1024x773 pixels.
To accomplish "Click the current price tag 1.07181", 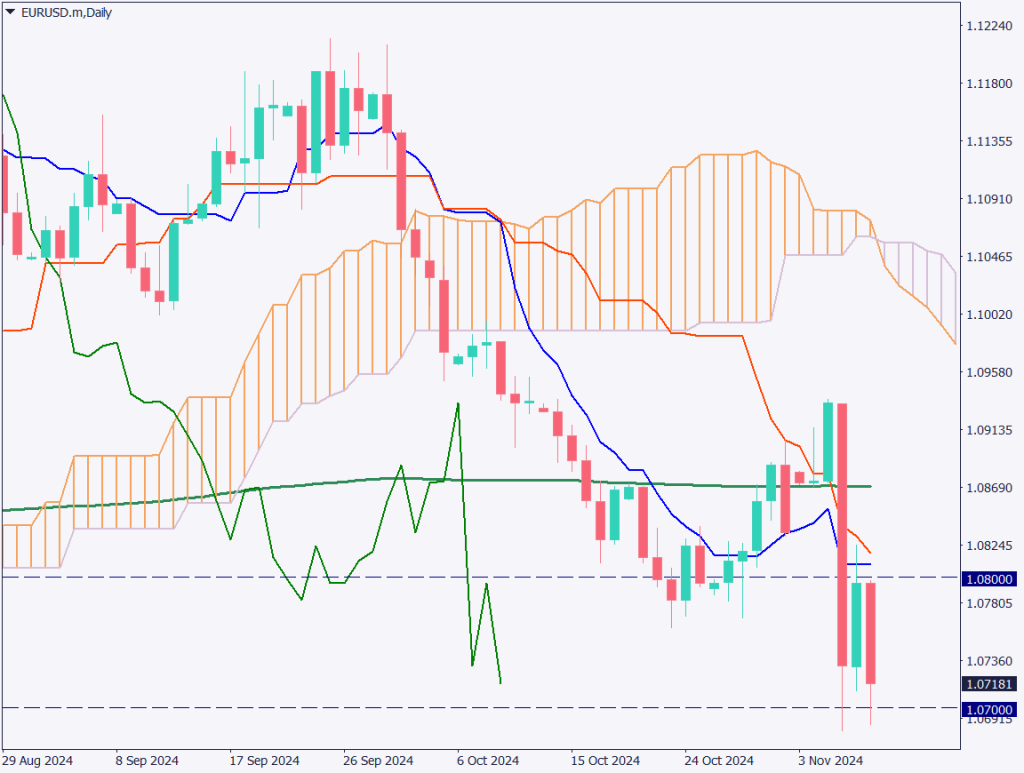I will tap(989, 685).
